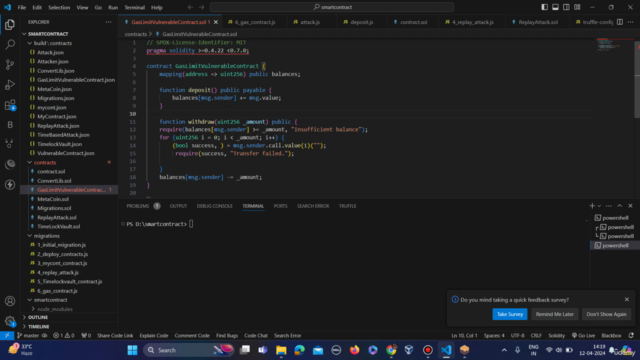Open Visual Studio Code from the taskbar
Screen dimensions: 640x360
(x=446, y=350)
